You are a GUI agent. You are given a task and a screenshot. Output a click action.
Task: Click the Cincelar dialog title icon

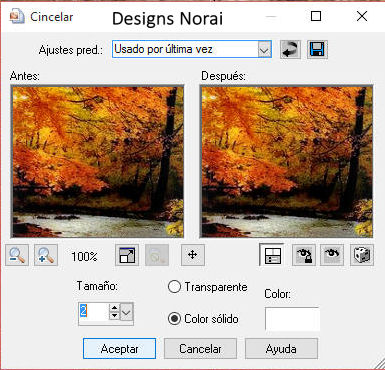pos(17,17)
